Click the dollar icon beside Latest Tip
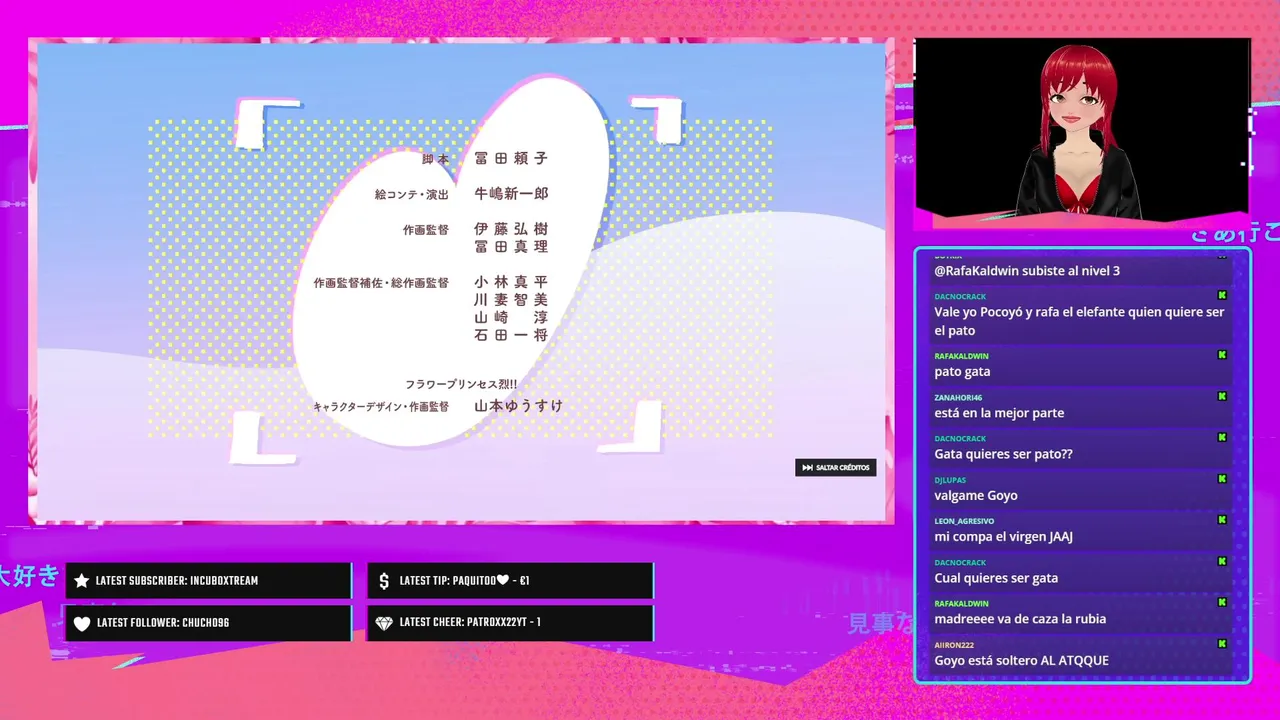 385,581
